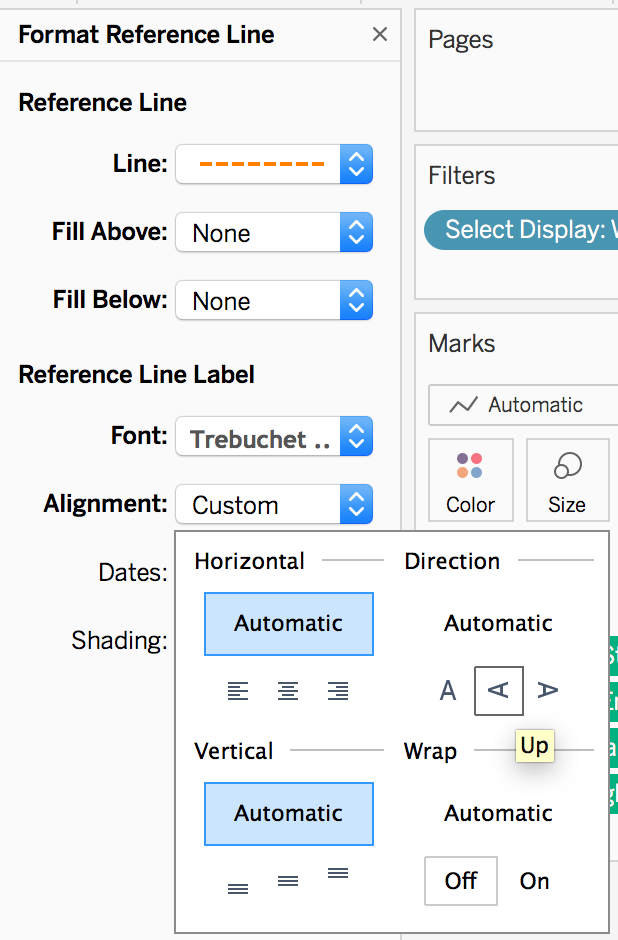The image size is (618, 940).
Task: Turn label text wrapping On
Action: [534, 881]
